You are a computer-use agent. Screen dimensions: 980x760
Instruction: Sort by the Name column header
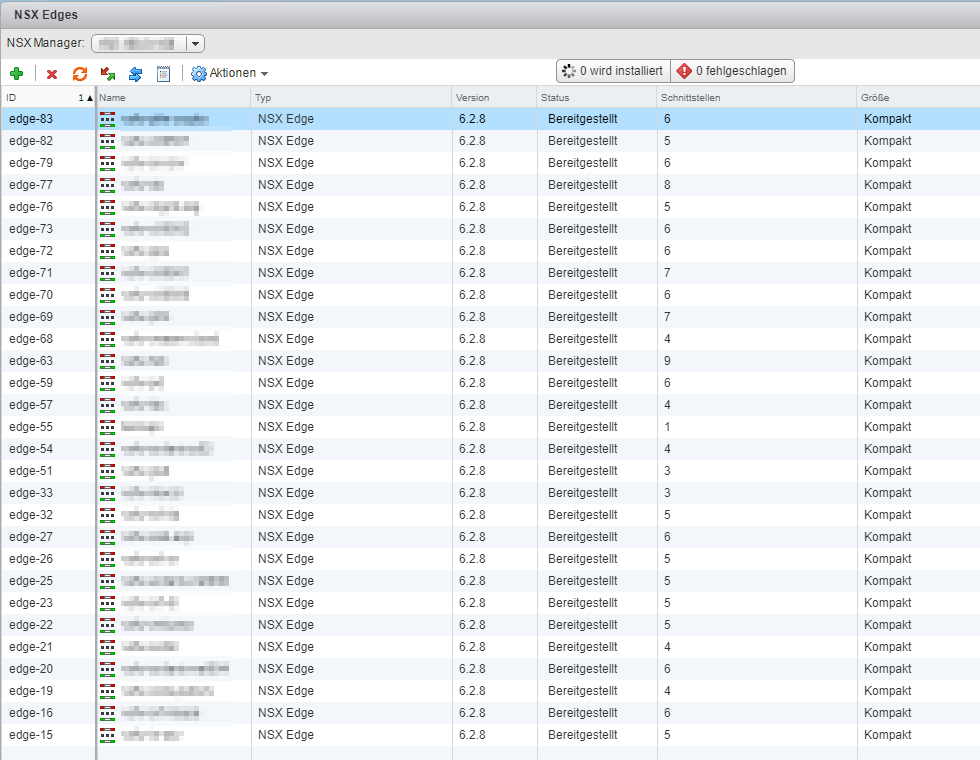pyautogui.click(x=170, y=97)
